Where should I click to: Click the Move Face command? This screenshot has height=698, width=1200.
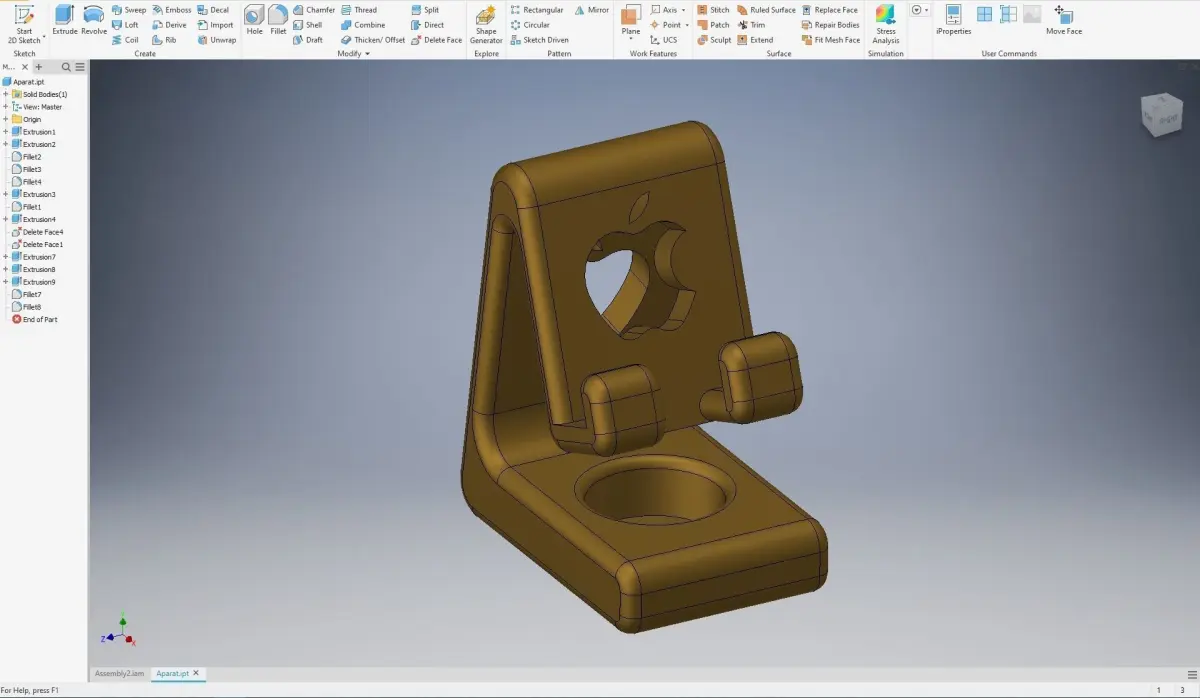pyautogui.click(x=1064, y=20)
